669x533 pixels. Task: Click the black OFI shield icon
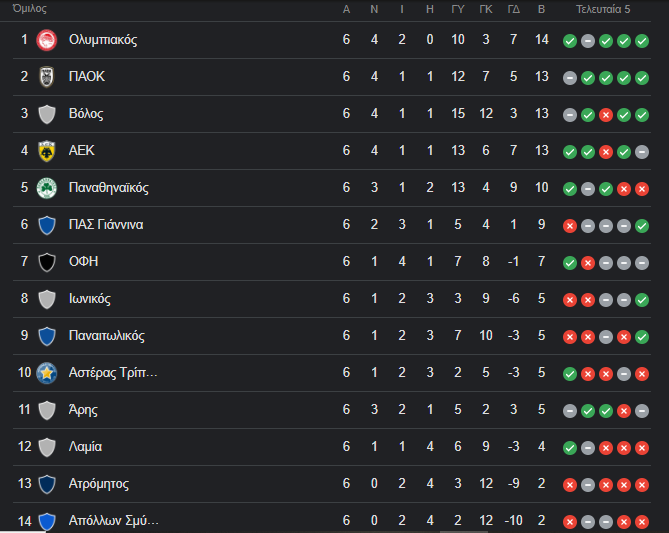pos(46,262)
